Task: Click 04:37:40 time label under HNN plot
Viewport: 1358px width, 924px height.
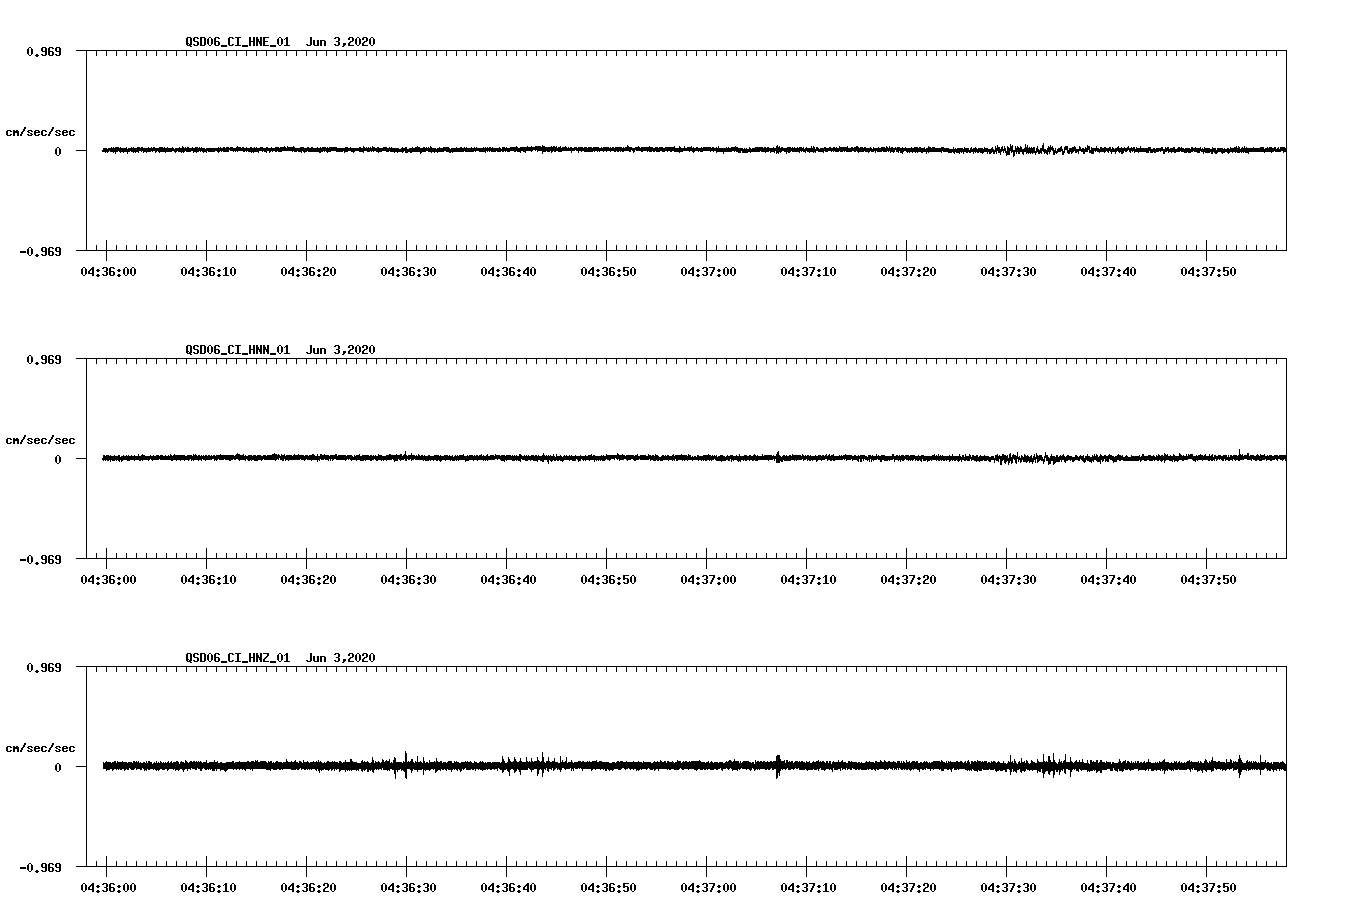Action: (x=1108, y=580)
